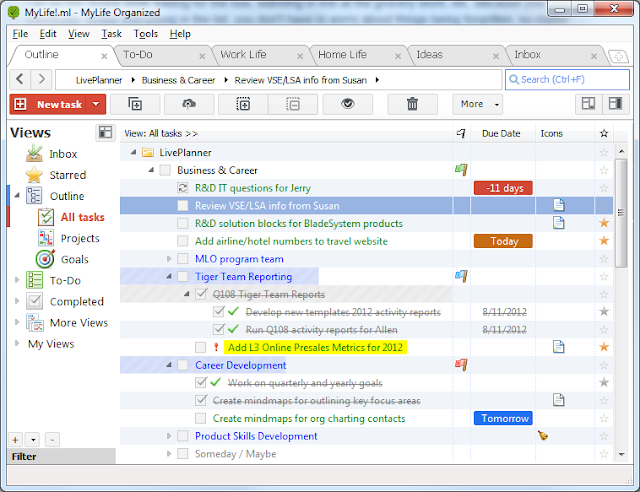Collapse the Outline views group
The height and width of the screenshot is (492, 640).
17,196
